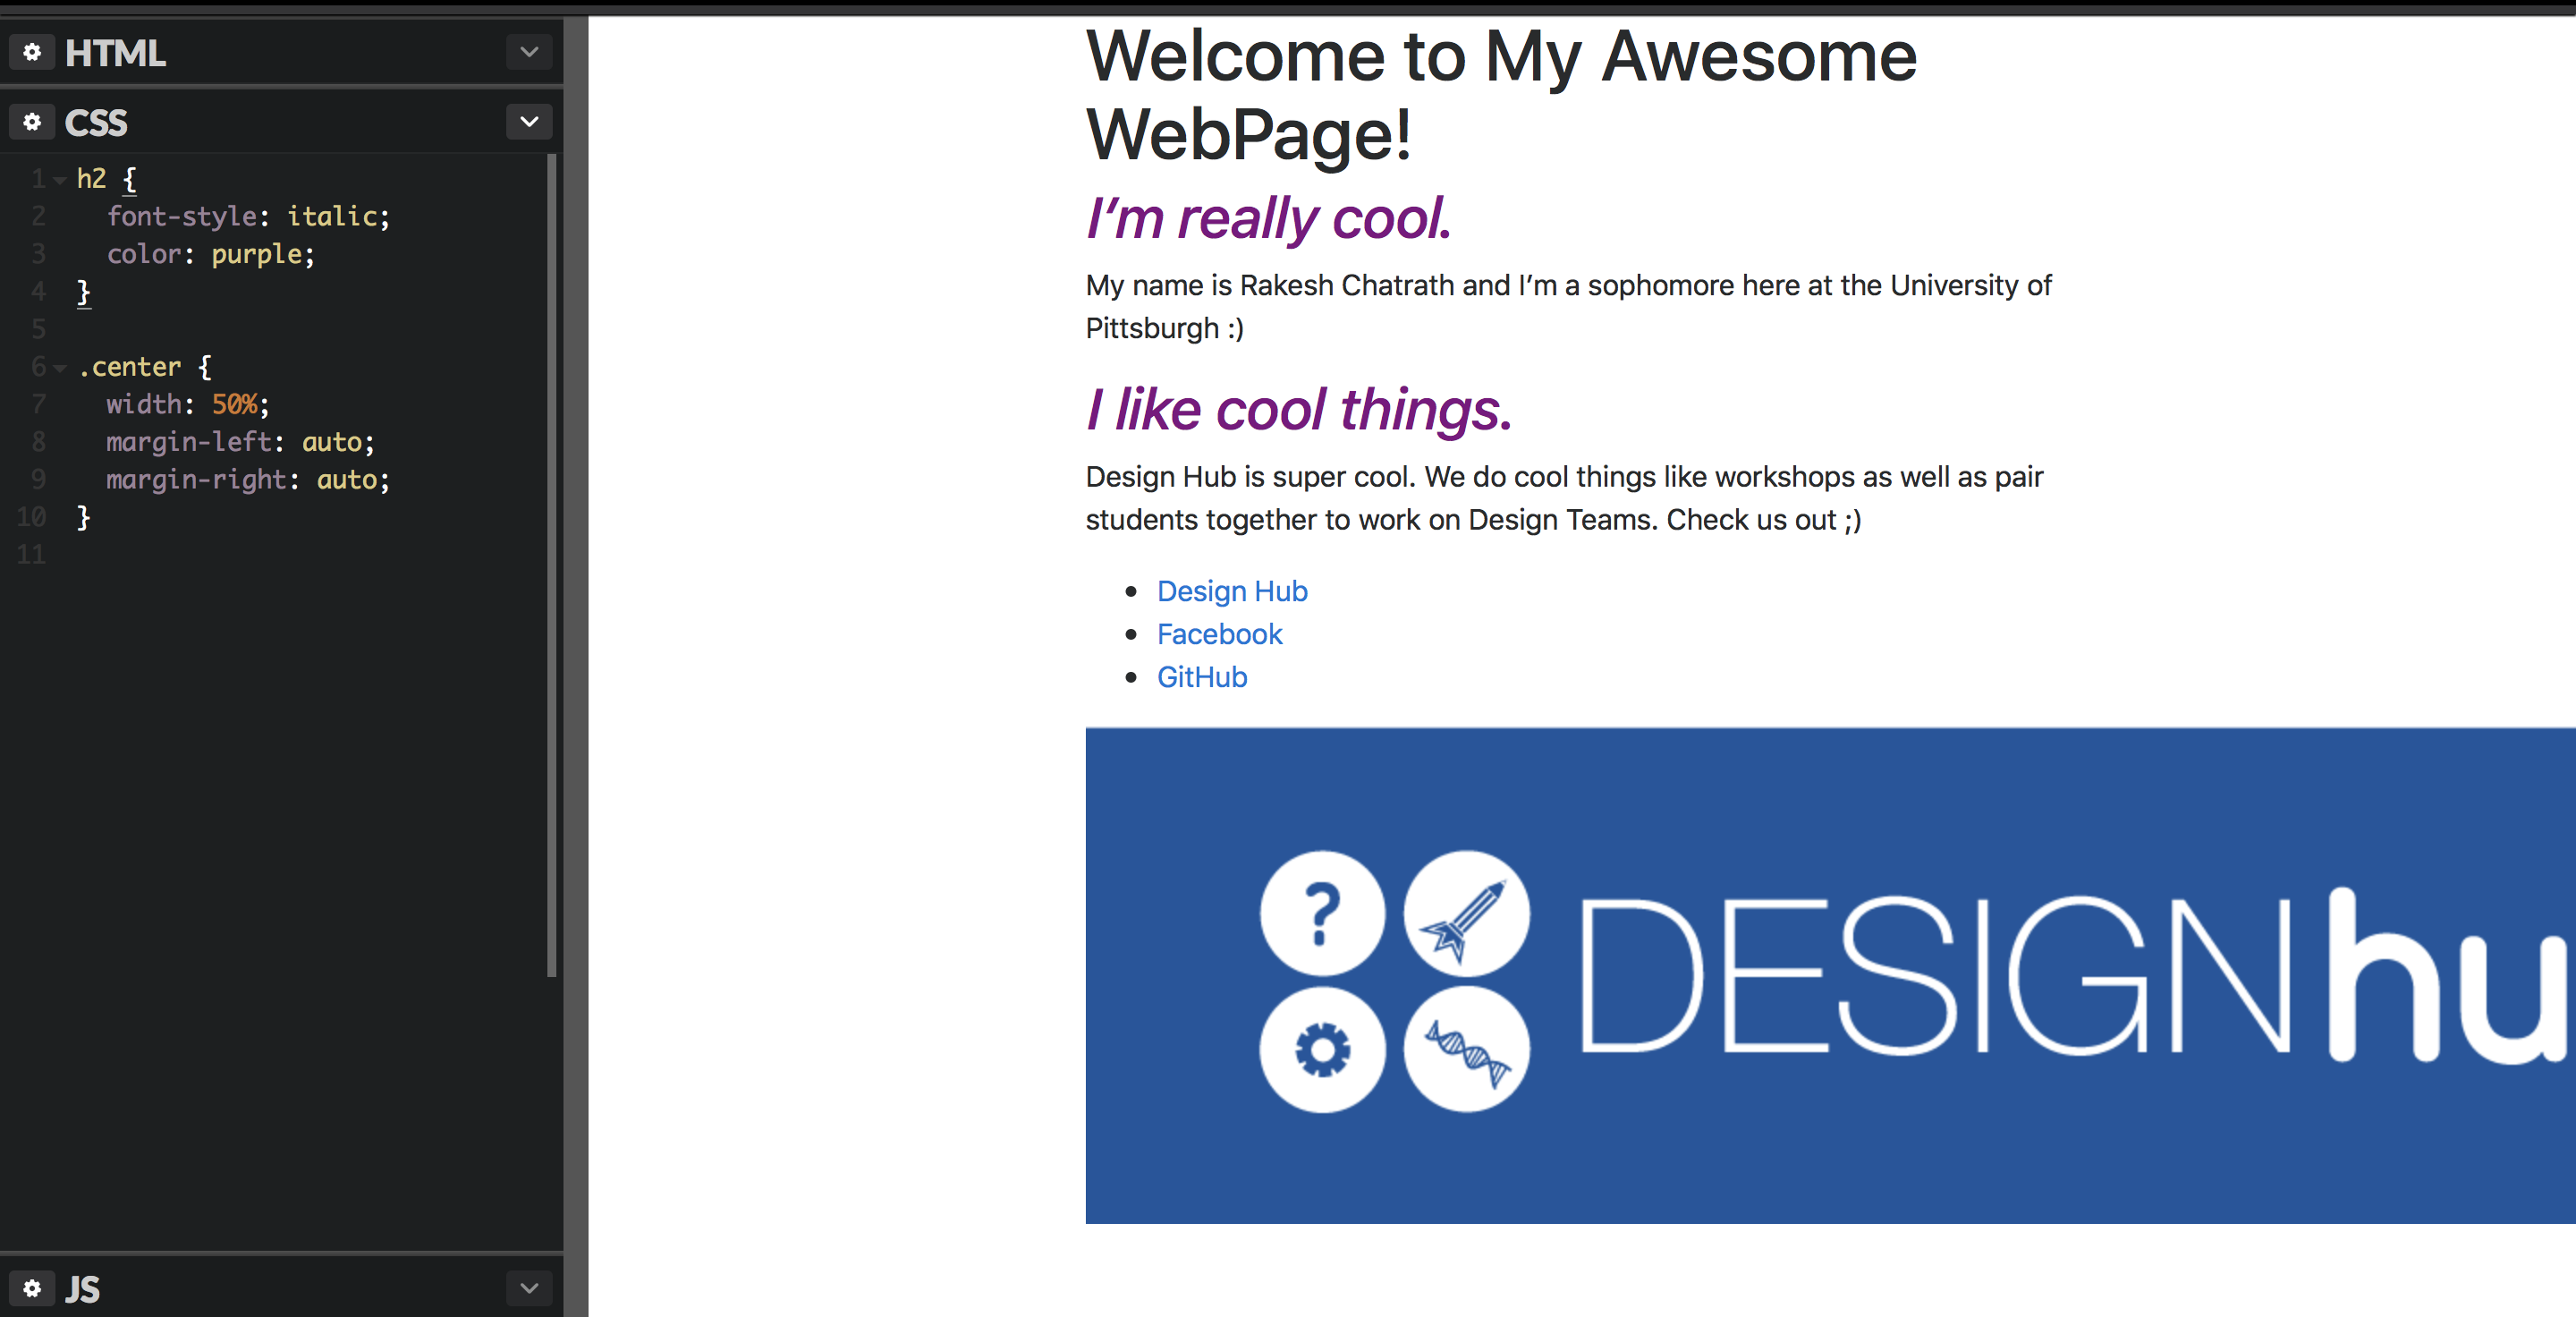Collapse the .center rule fold arrow
This screenshot has height=1317, width=2576.
pos(60,368)
